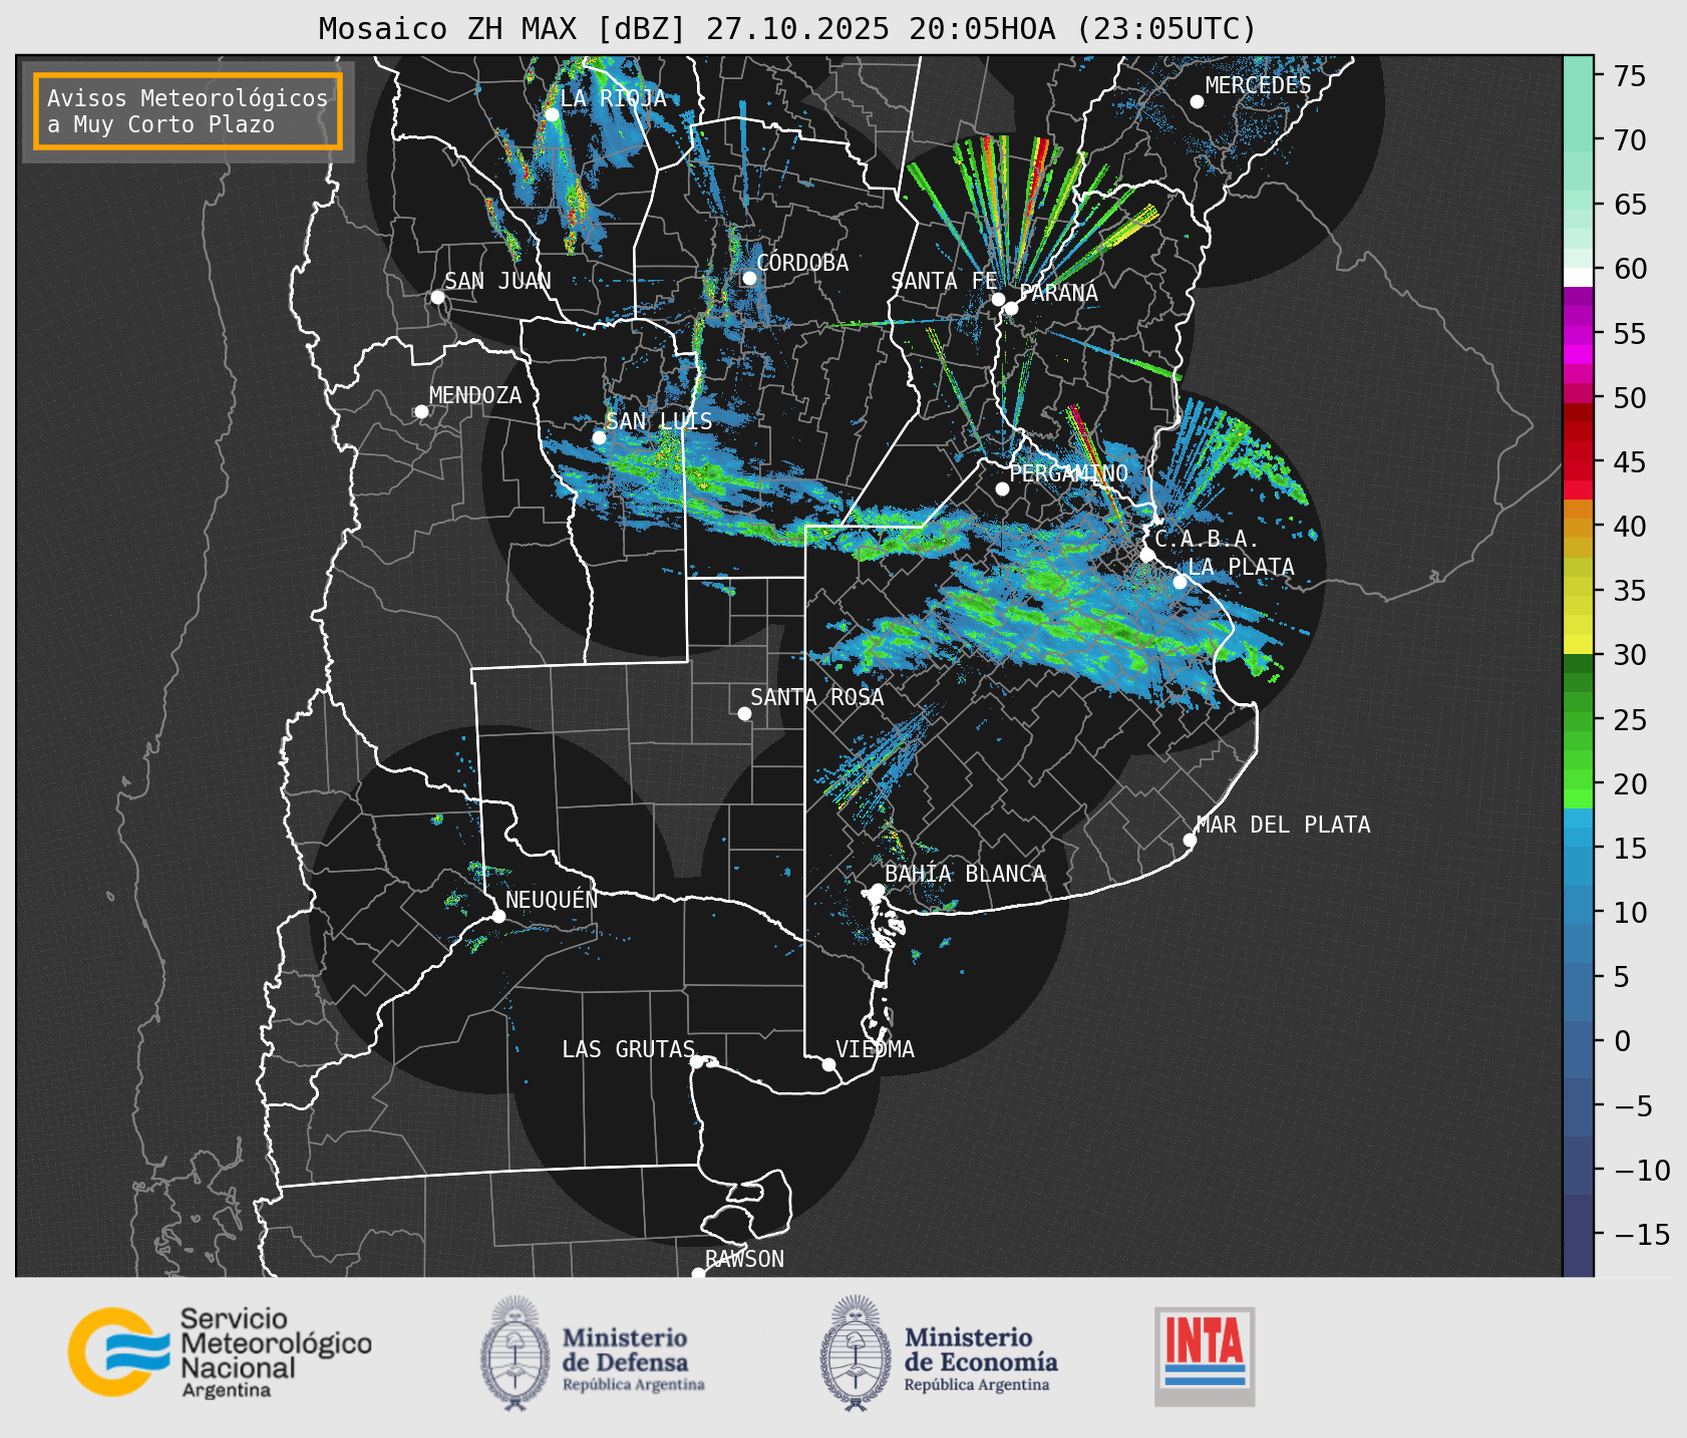Click the 60 dBZ white color band
The width and height of the screenshot is (1687, 1438).
(1577, 277)
